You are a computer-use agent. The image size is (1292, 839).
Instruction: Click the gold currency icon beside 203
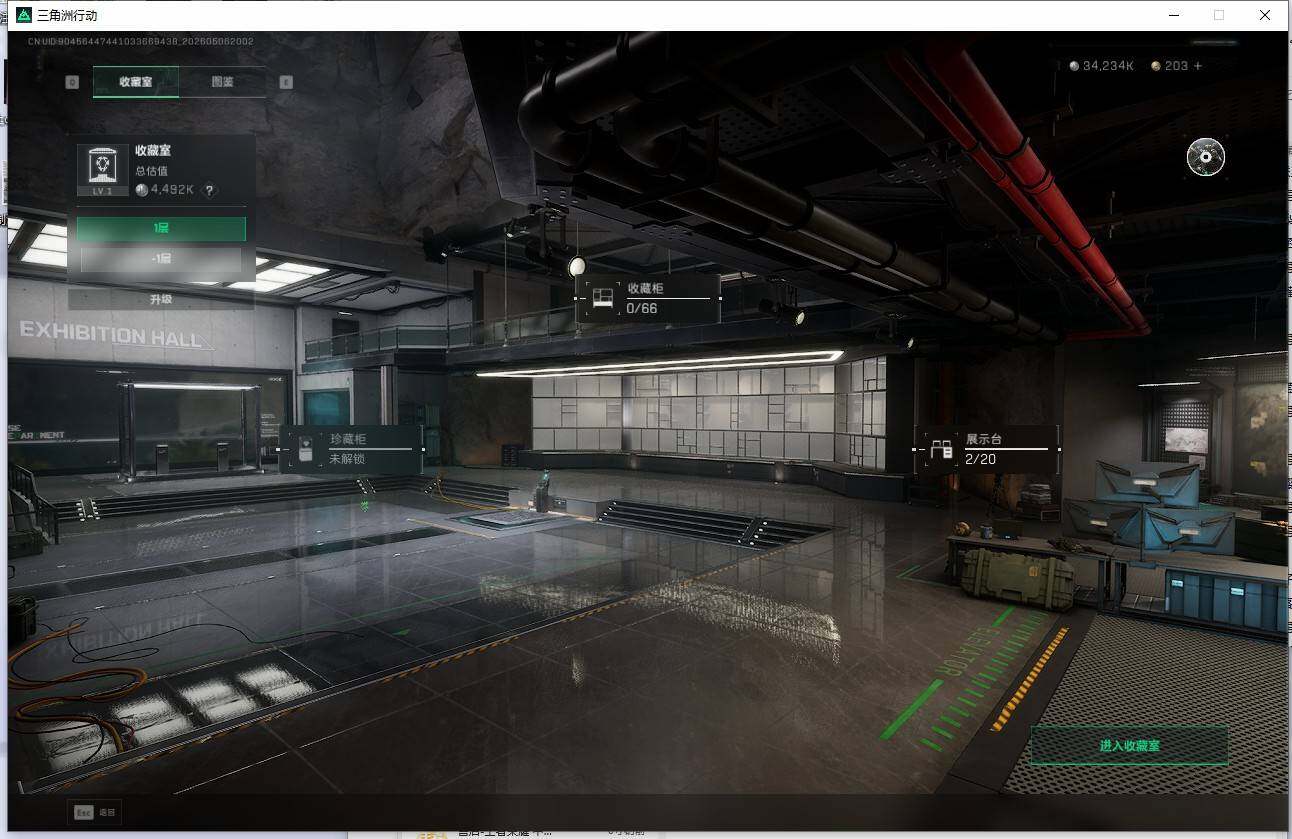(1156, 66)
